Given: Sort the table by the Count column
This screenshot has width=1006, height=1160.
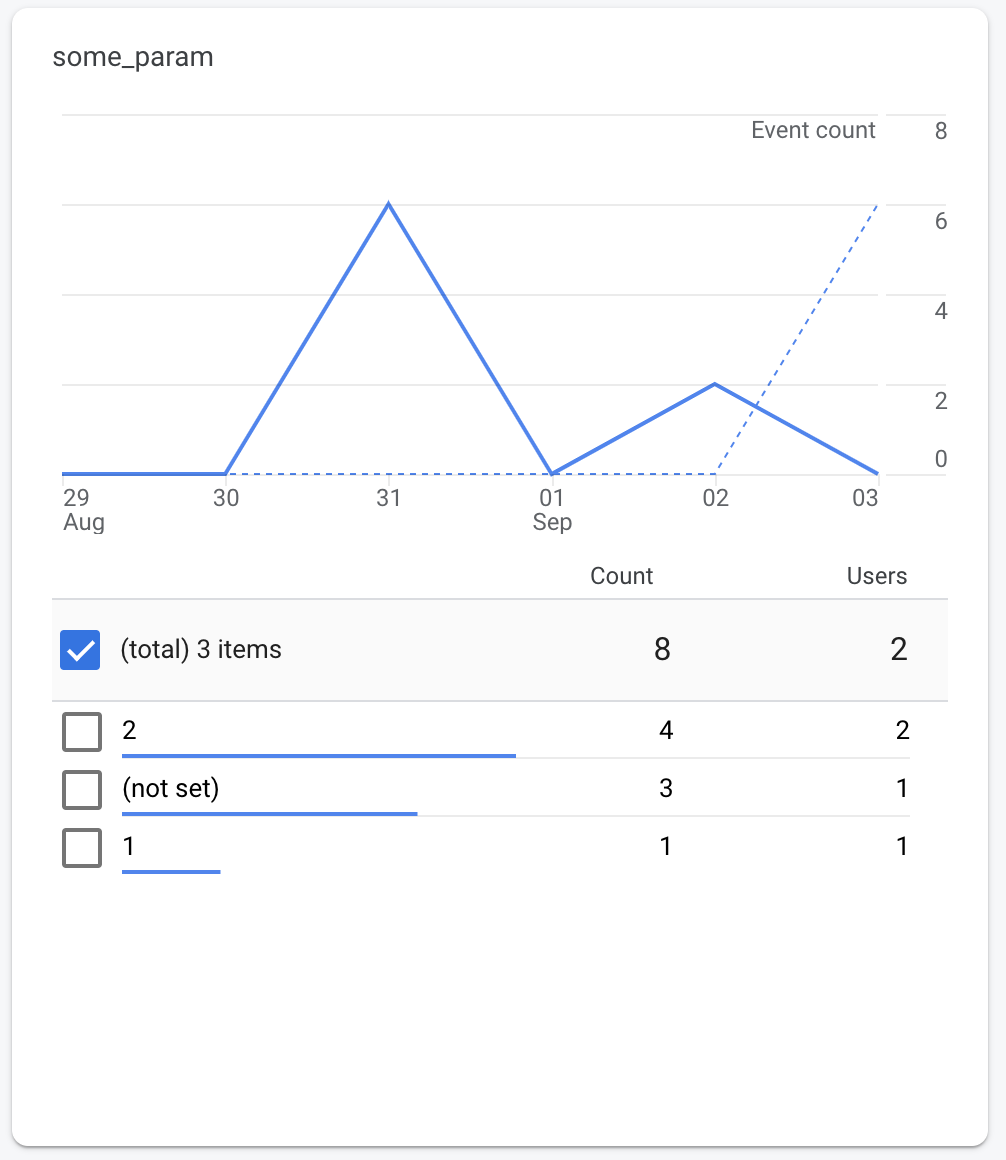Looking at the screenshot, I should coord(621,576).
